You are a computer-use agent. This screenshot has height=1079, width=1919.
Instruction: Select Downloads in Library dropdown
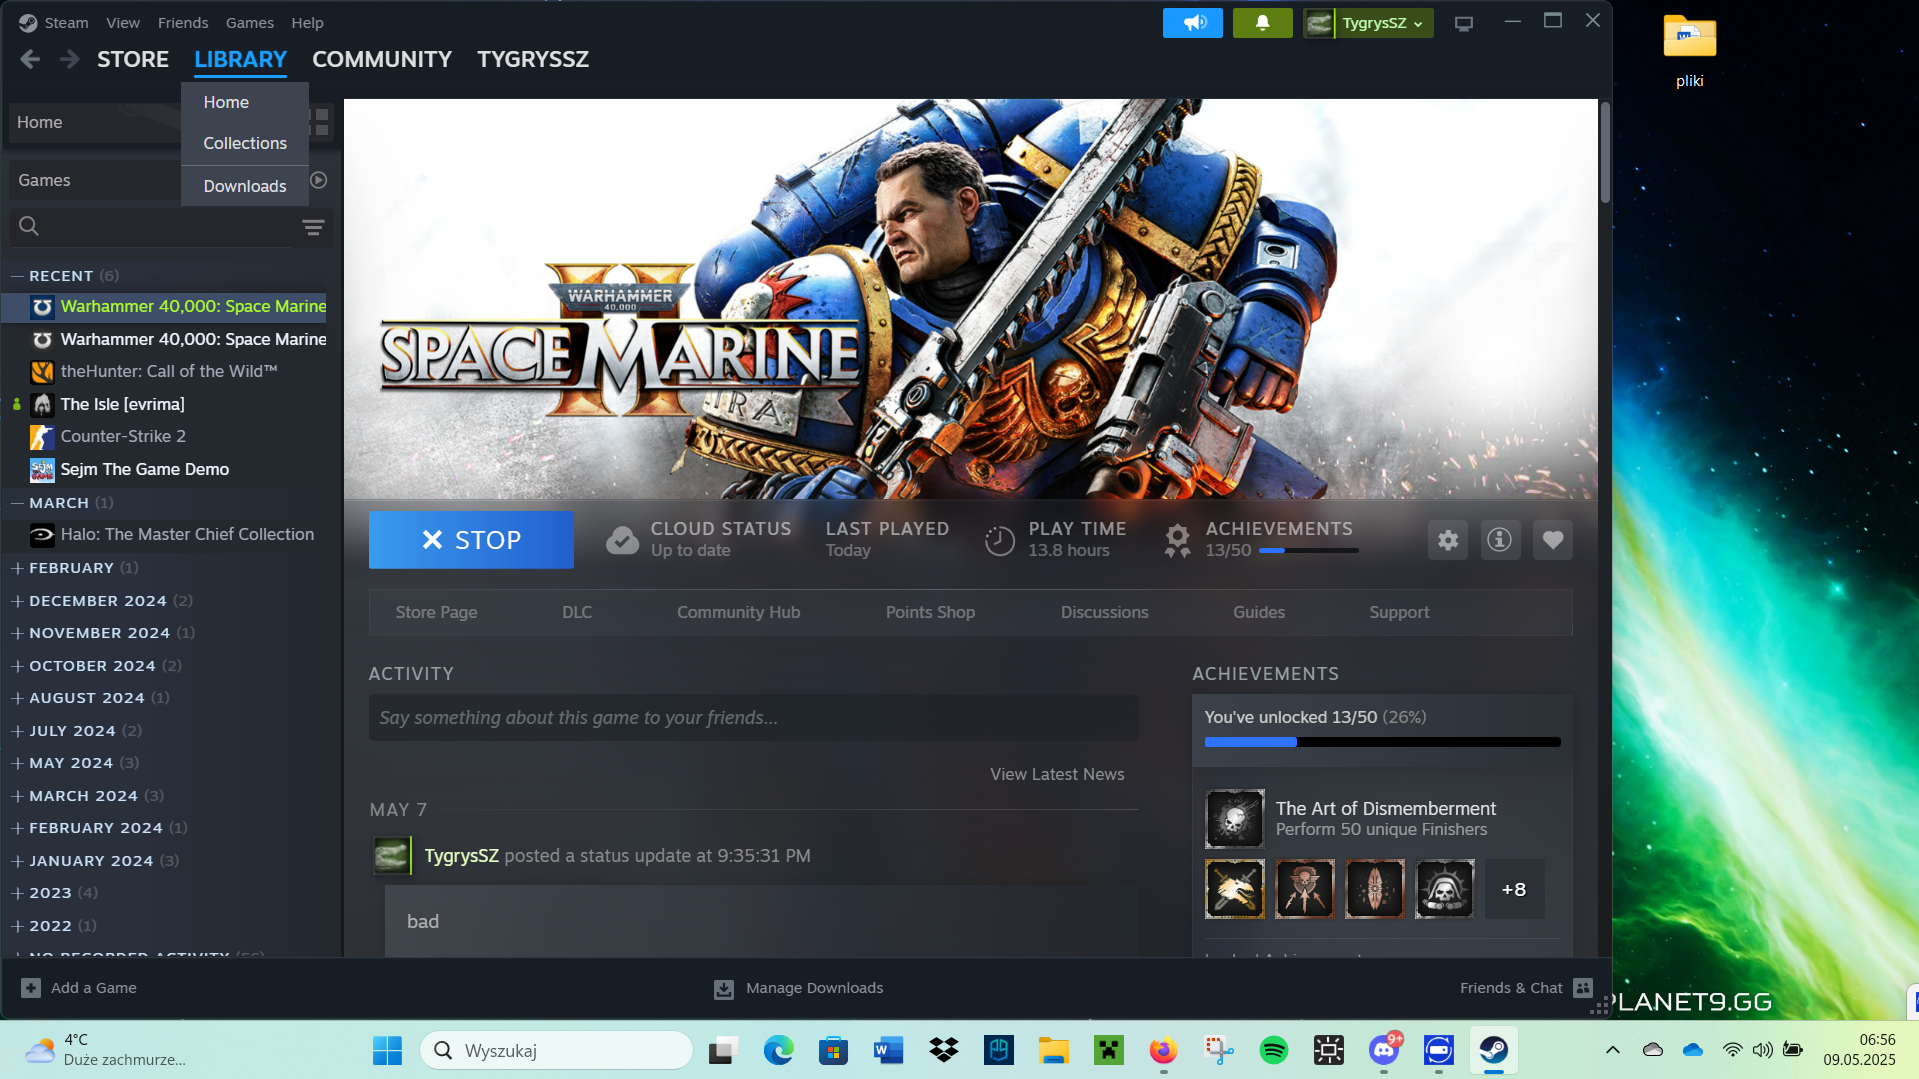coord(245,186)
